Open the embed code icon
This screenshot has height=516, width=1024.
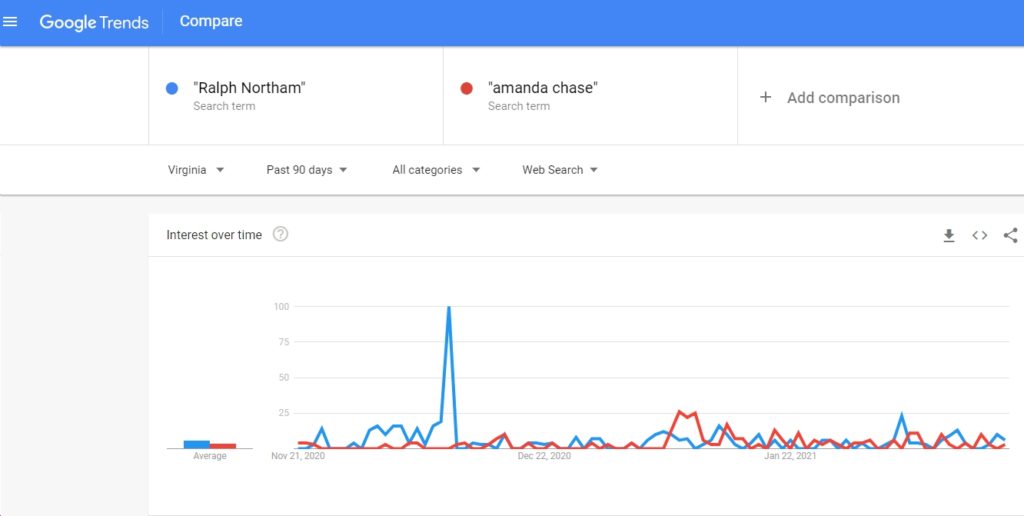coord(979,236)
